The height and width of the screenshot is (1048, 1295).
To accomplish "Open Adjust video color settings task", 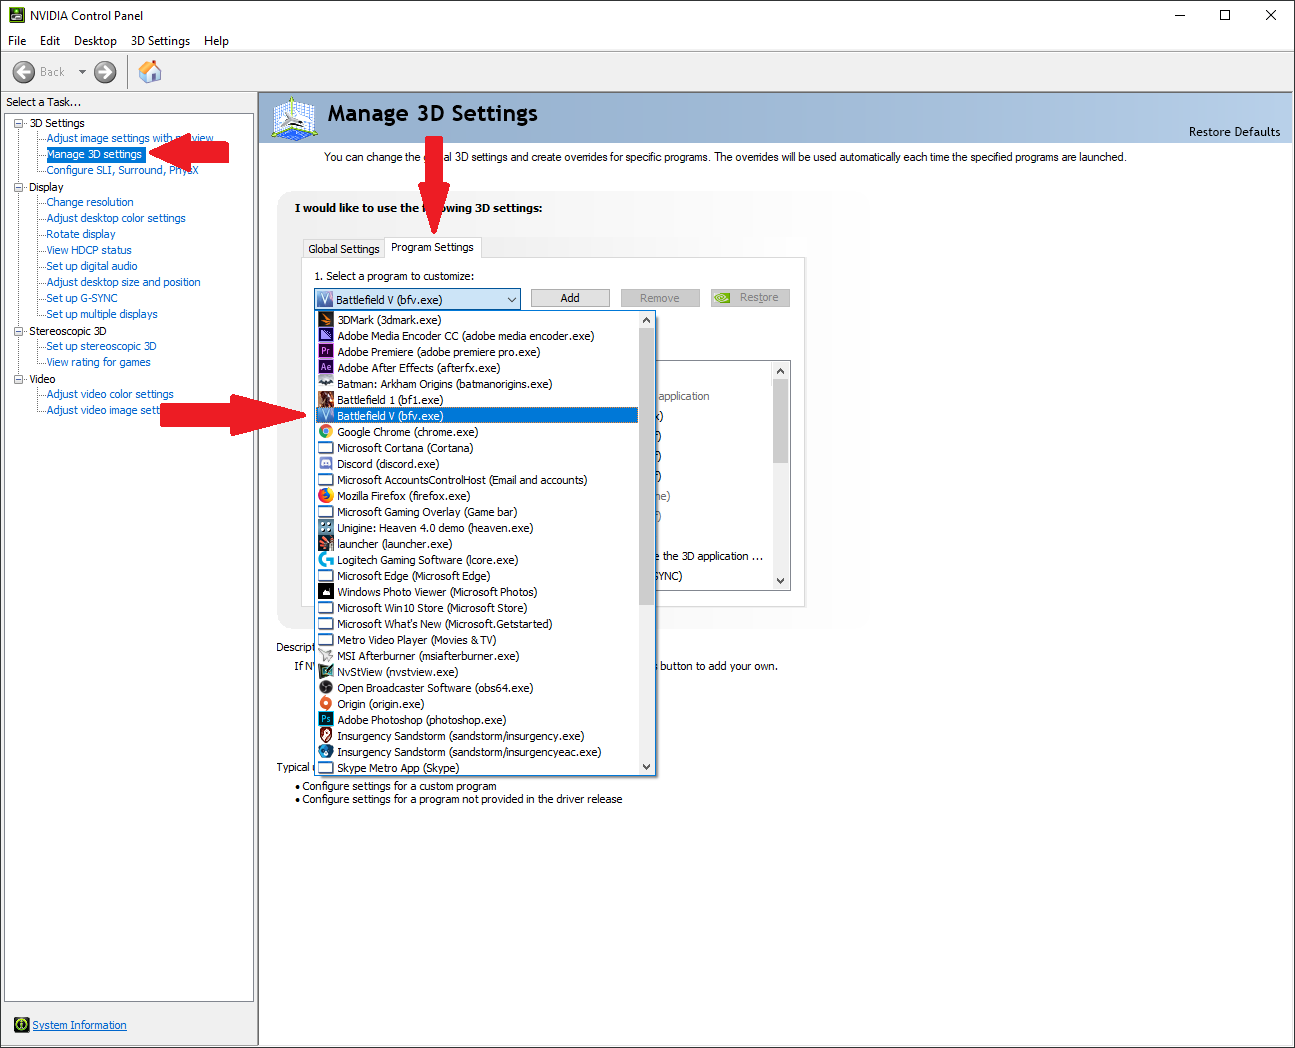I will point(110,394).
